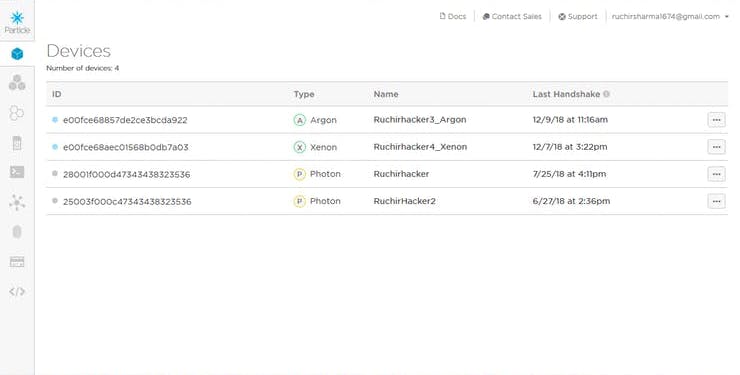Click the gray status dot for Ruchirhacker
Screen dimensions: 740x375
(x=55, y=174)
